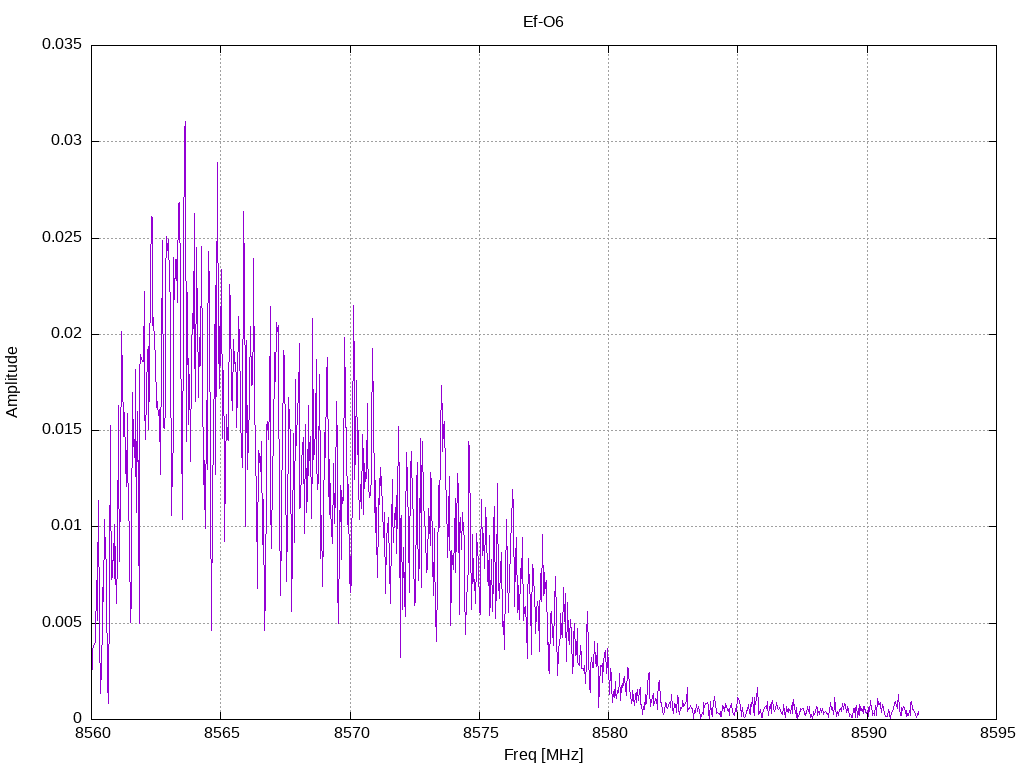Click the x-axis tick label 8580
The height and width of the screenshot is (768, 1024).
609,733
